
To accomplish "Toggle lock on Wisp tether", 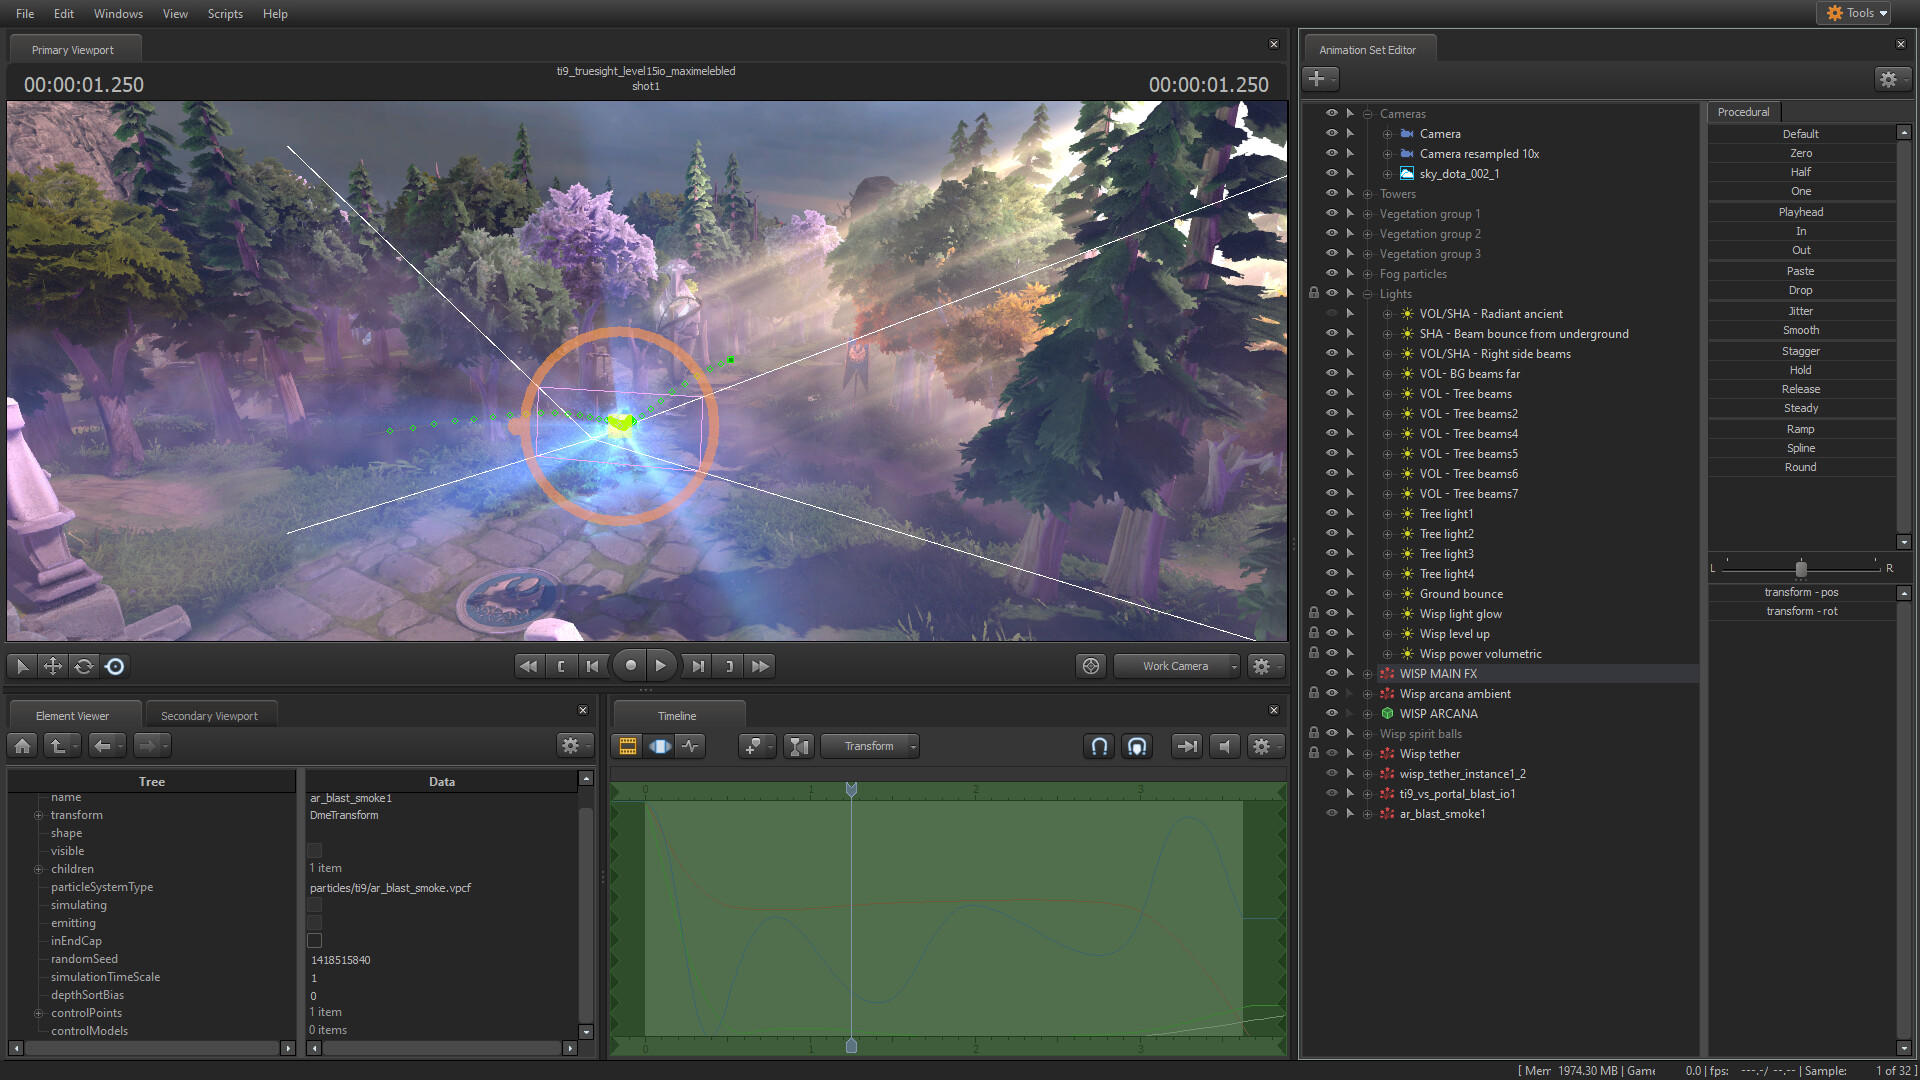I will coord(1314,753).
